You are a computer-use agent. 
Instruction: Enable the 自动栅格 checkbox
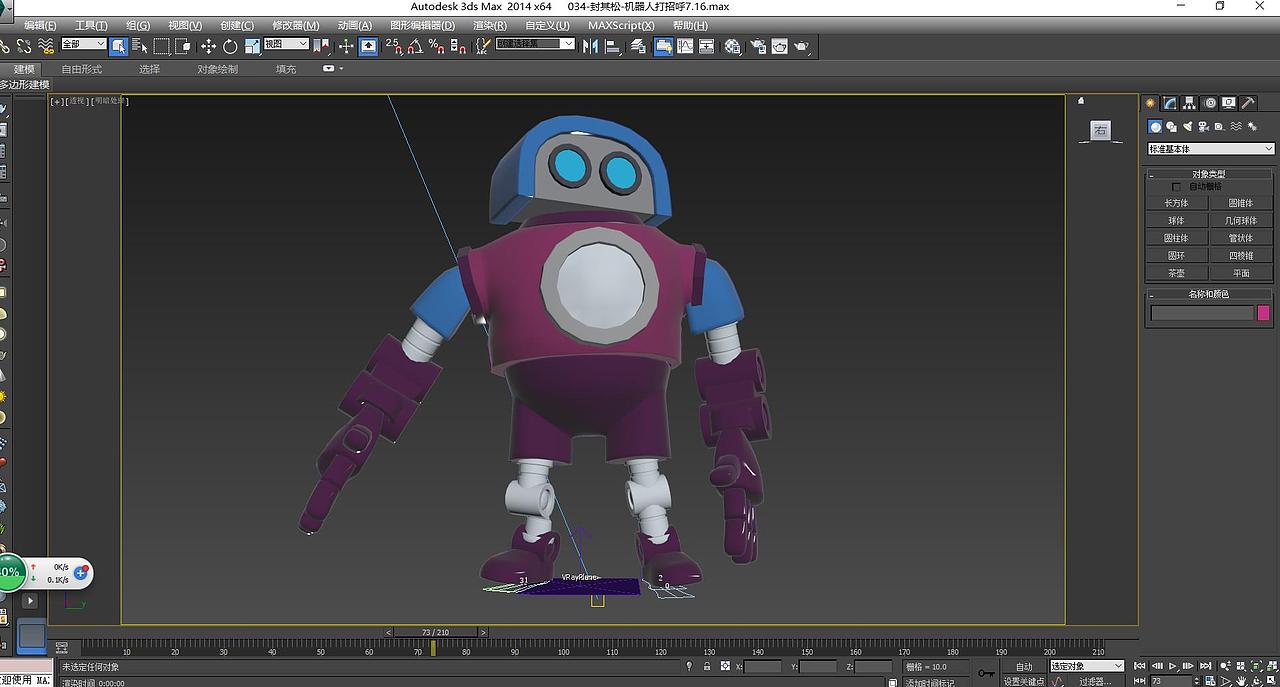click(x=1176, y=187)
